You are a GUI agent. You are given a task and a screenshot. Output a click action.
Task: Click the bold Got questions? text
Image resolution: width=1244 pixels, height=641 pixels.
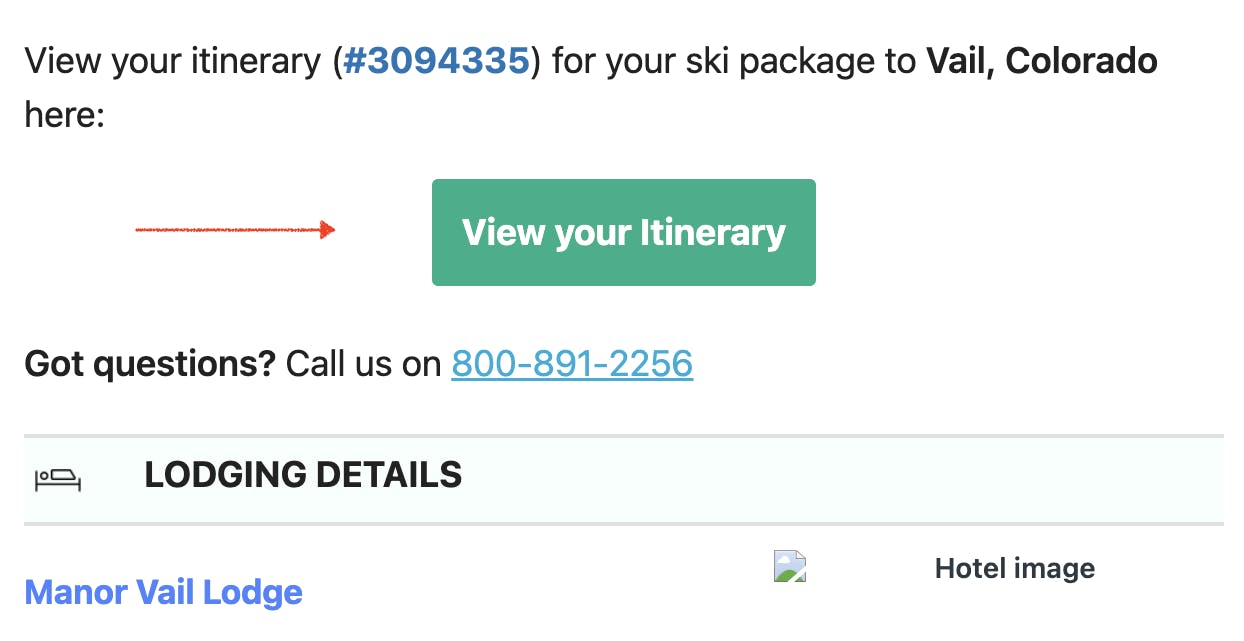point(149,364)
